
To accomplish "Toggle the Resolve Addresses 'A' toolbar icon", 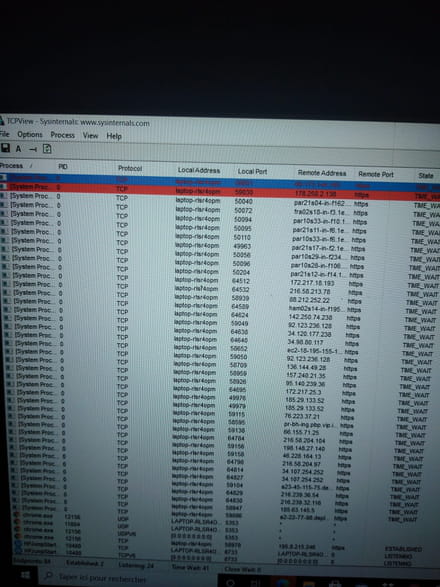I will [18, 149].
